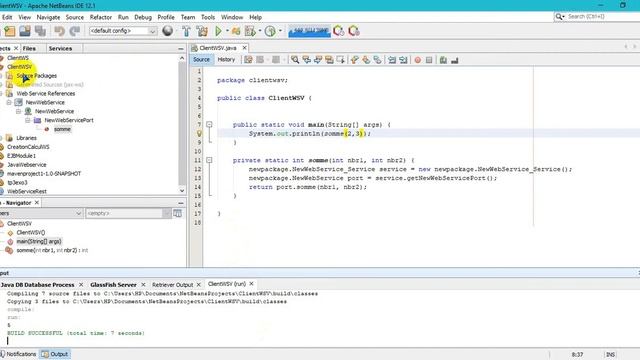This screenshot has width=640, height=360.
Task: Collapse the somme method code fold
Action: pyautogui.click(x=209, y=160)
